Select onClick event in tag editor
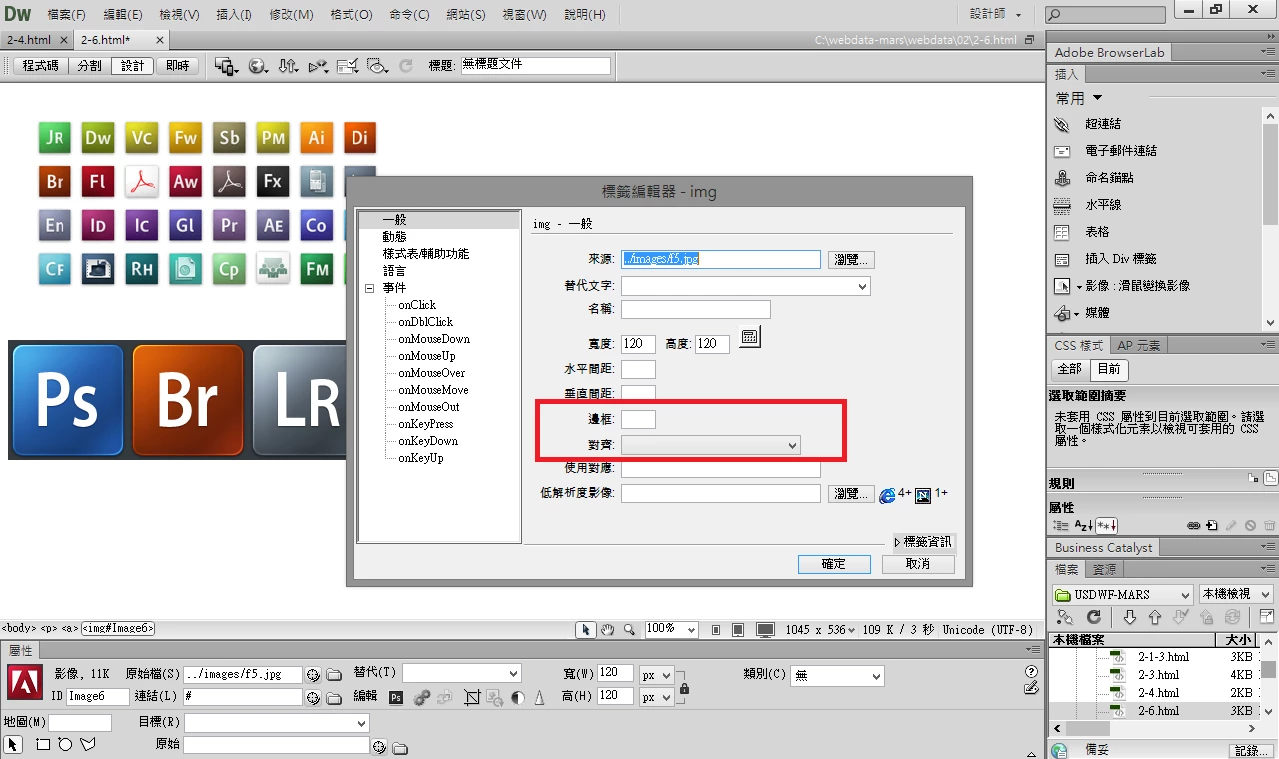 pyautogui.click(x=417, y=305)
